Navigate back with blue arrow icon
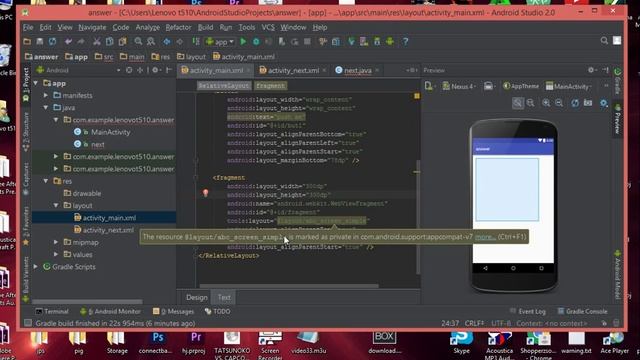 coord(167,42)
